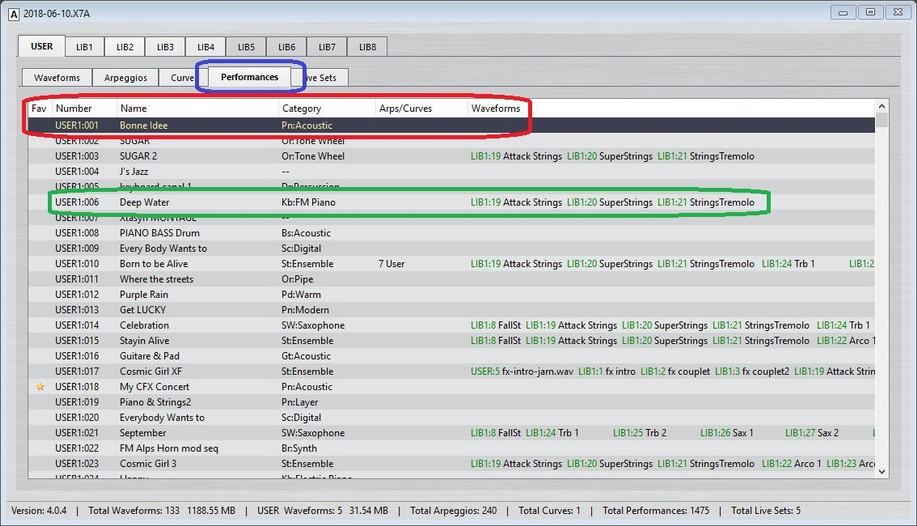Click scrollbar up arrow in performance list
The height and width of the screenshot is (526, 917).
881,107
